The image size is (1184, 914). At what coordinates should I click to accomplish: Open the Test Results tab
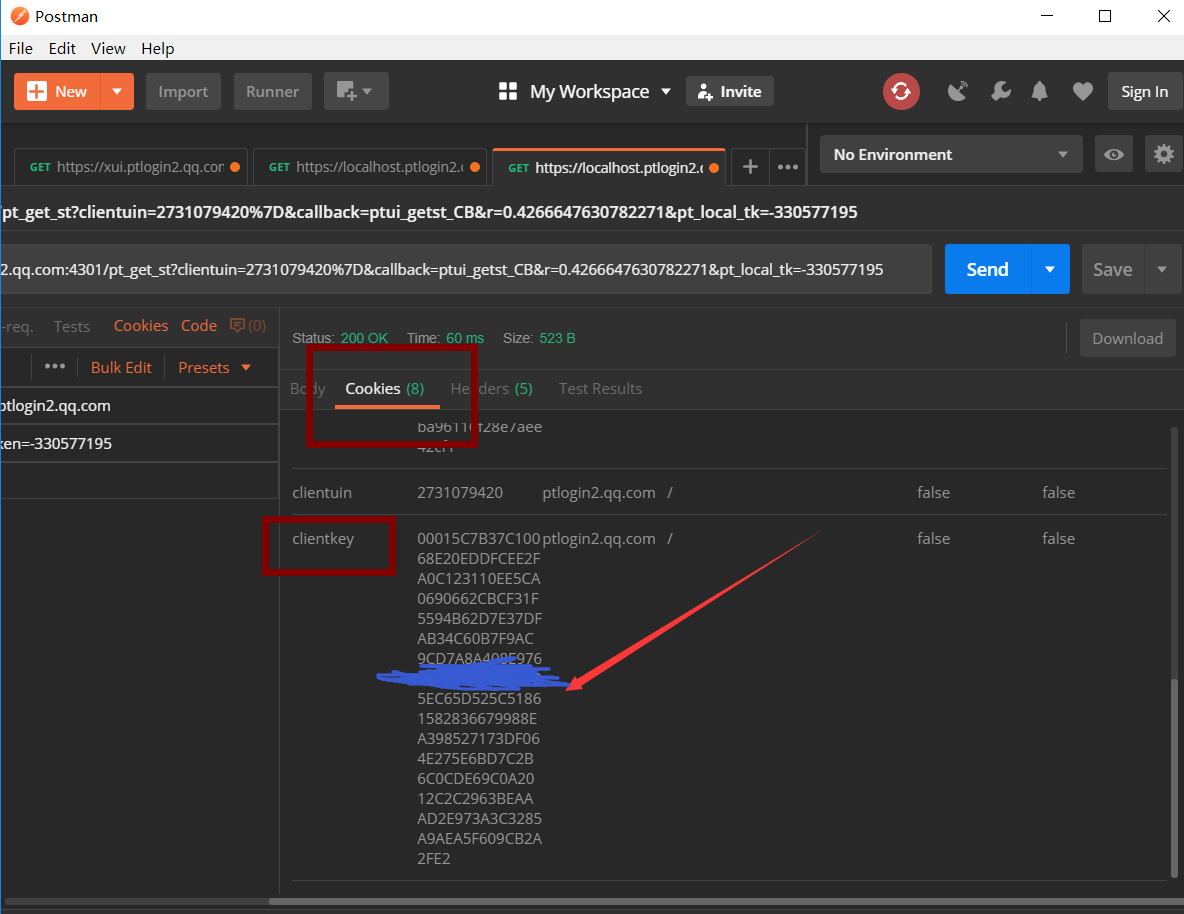coord(600,388)
